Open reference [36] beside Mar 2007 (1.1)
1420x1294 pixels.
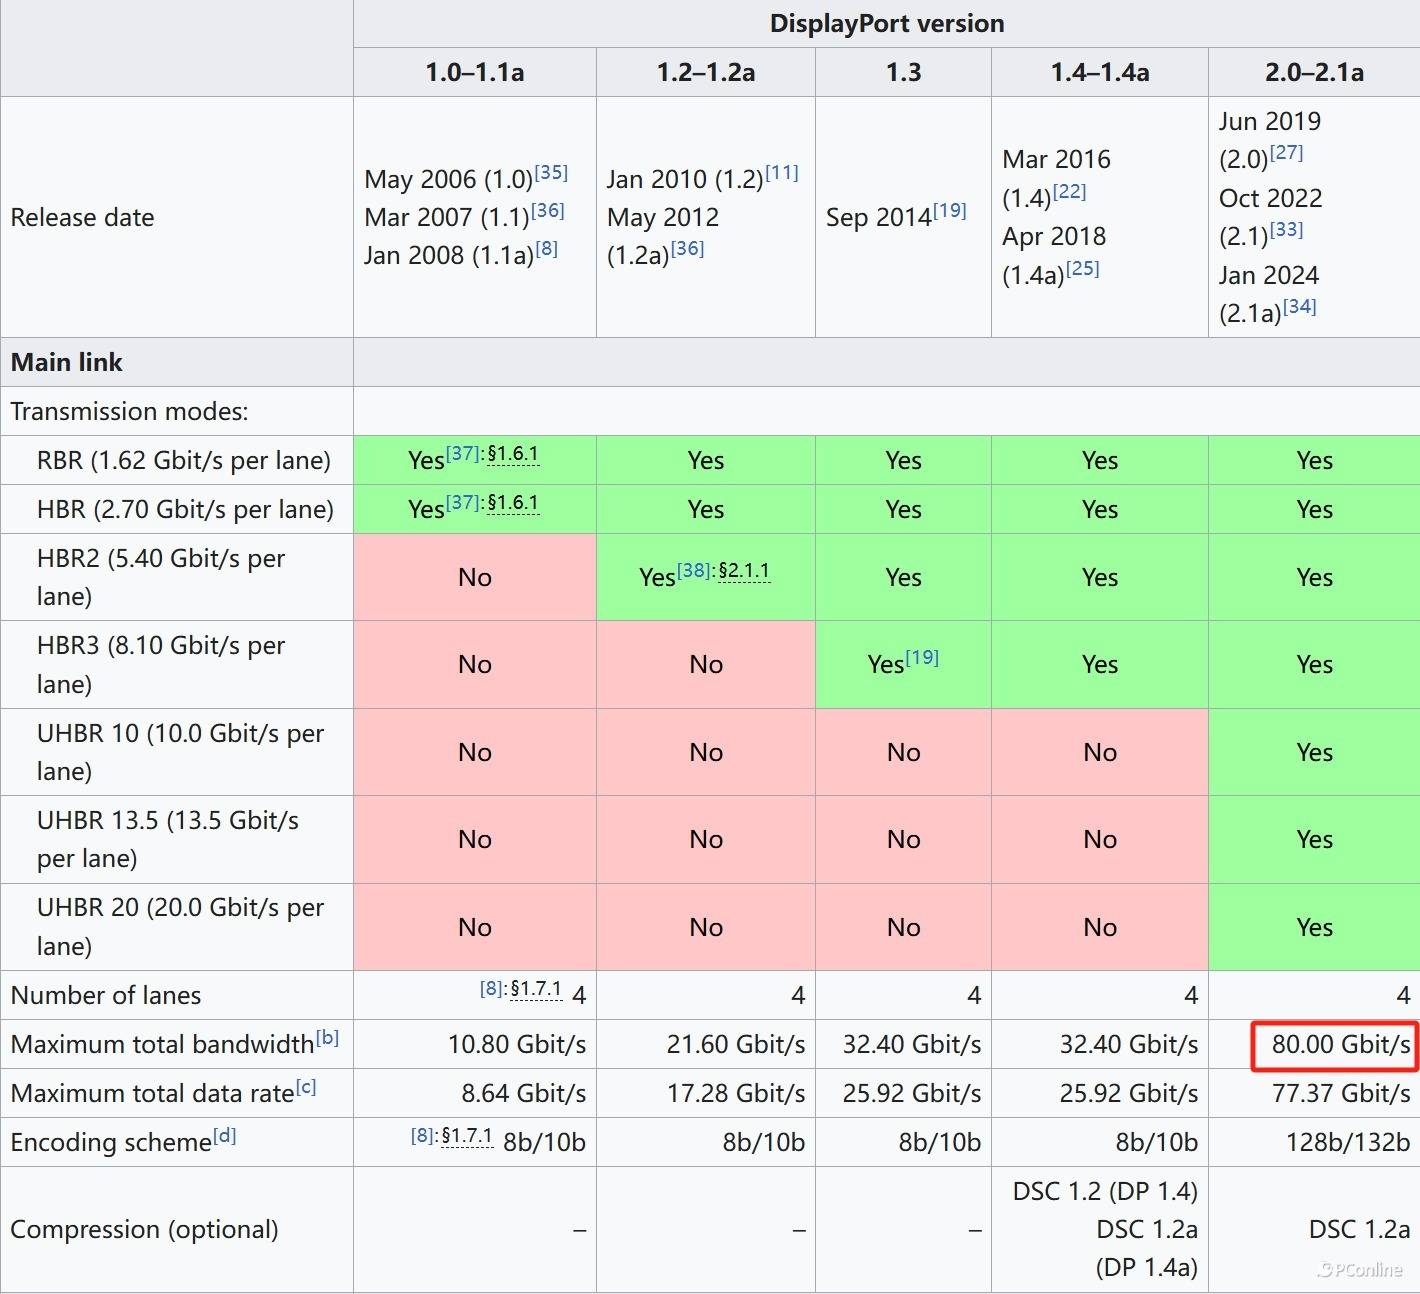click(x=547, y=211)
